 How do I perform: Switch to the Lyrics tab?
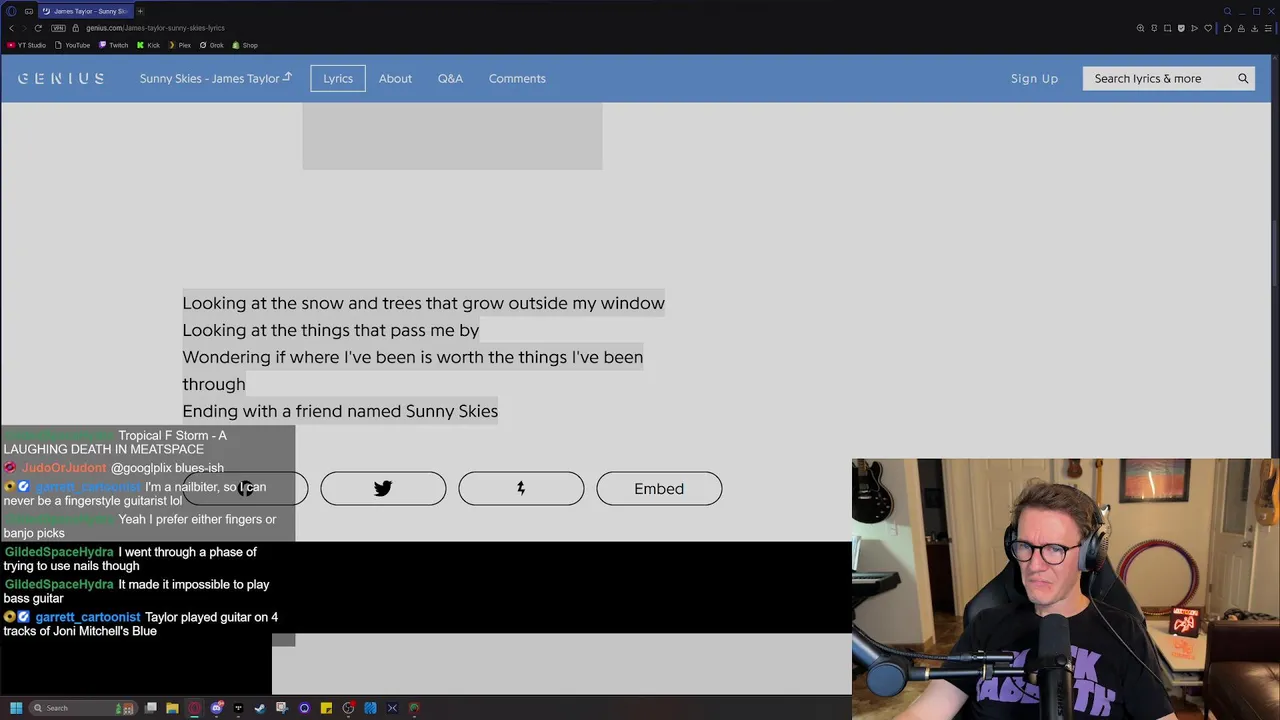338,78
